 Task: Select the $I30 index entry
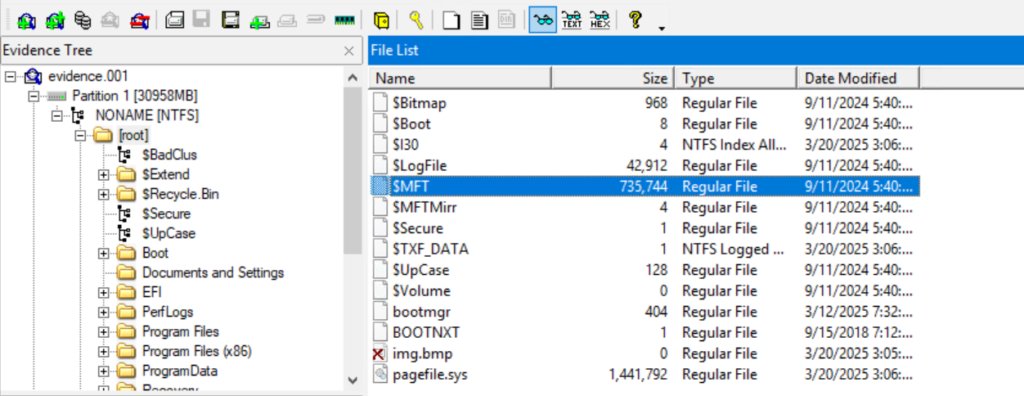coord(645,145)
